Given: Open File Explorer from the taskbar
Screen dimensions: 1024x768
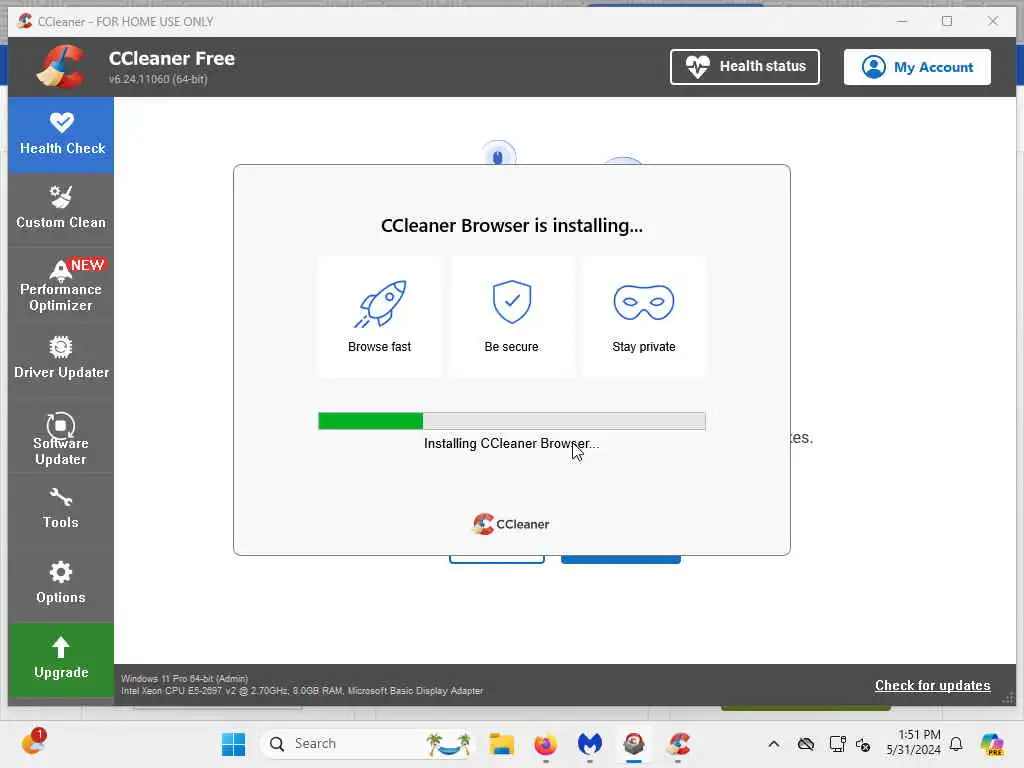Looking at the screenshot, I should (x=502, y=744).
